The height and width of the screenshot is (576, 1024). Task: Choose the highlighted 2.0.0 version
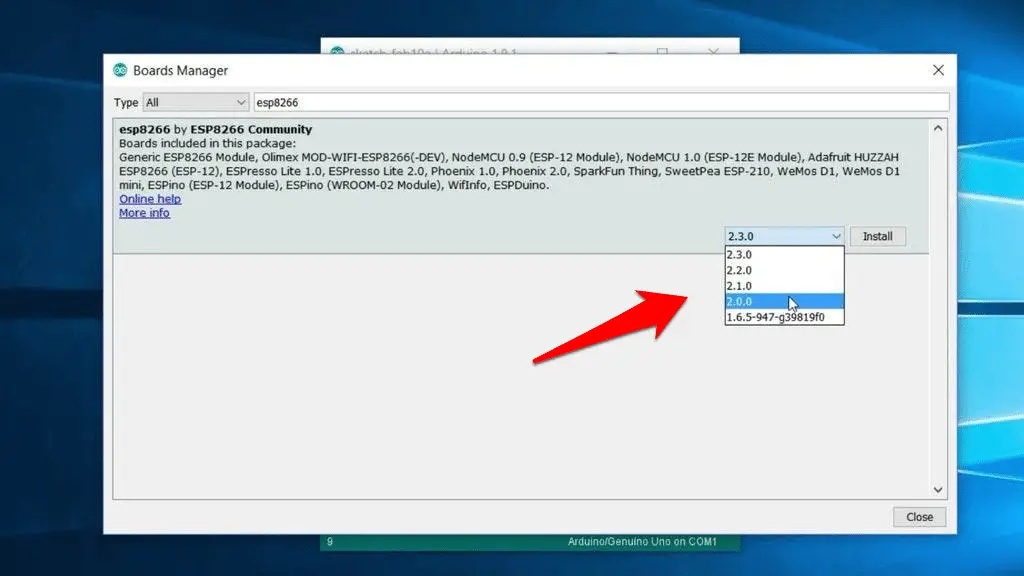pos(784,302)
